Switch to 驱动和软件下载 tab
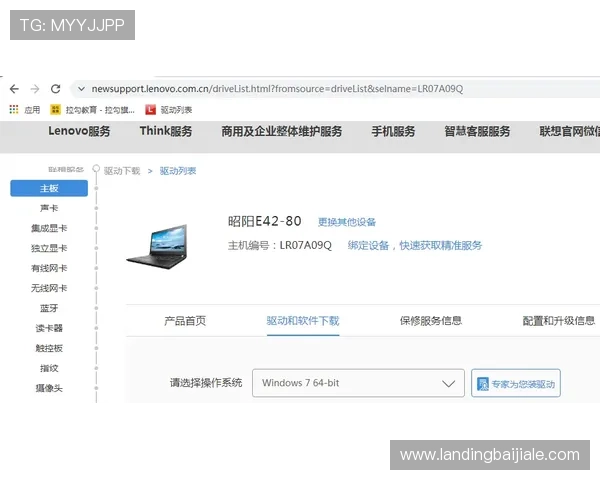600x480 pixels. point(303,321)
